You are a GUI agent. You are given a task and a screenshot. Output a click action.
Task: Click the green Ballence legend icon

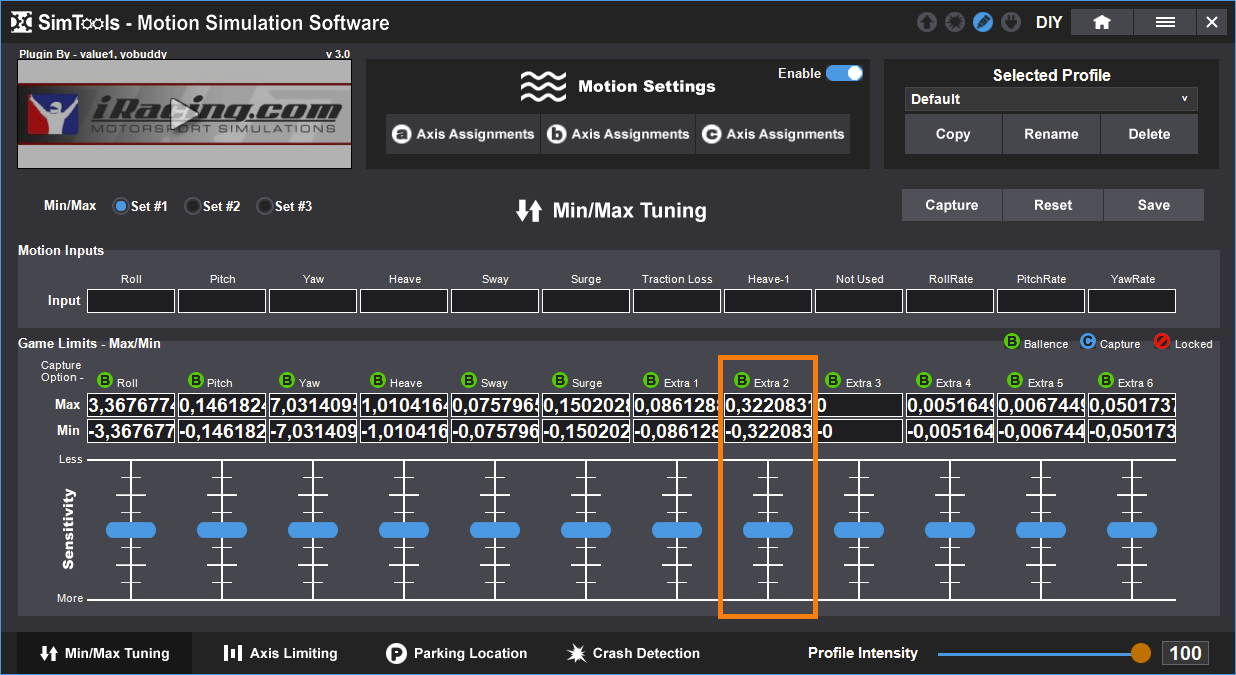click(1012, 342)
